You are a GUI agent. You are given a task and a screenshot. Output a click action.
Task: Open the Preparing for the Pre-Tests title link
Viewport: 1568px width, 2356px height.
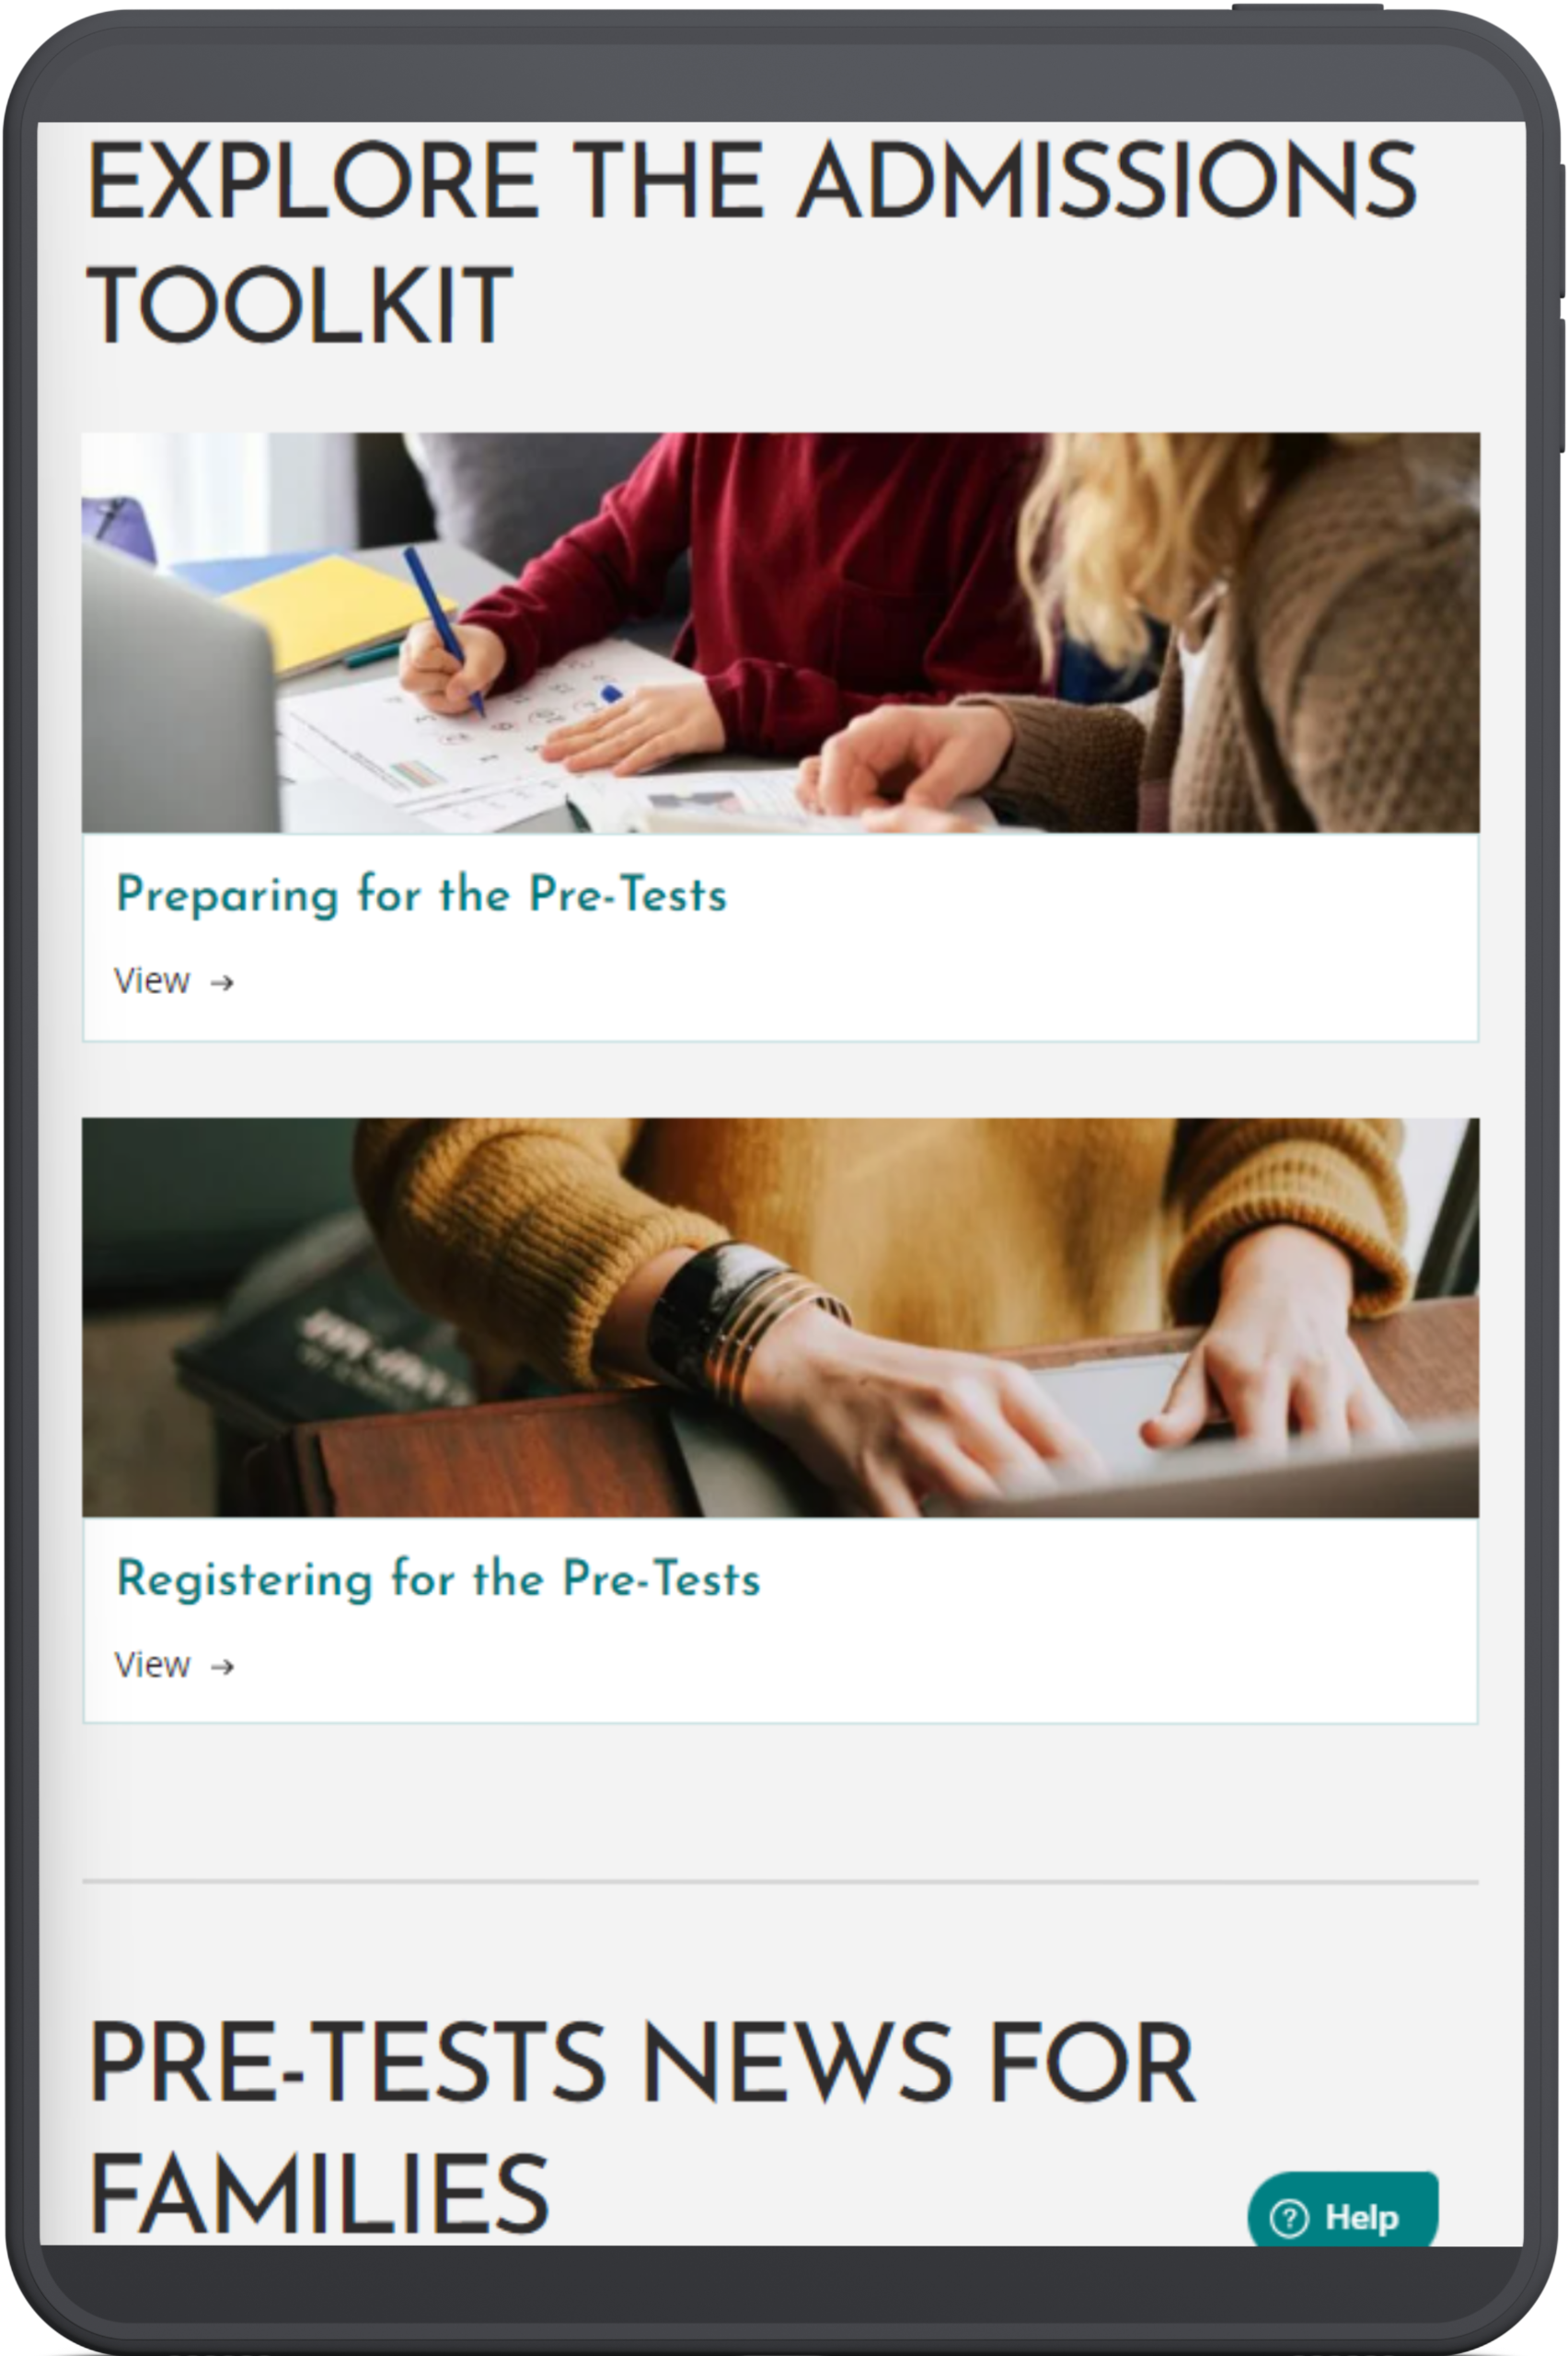[x=421, y=895]
